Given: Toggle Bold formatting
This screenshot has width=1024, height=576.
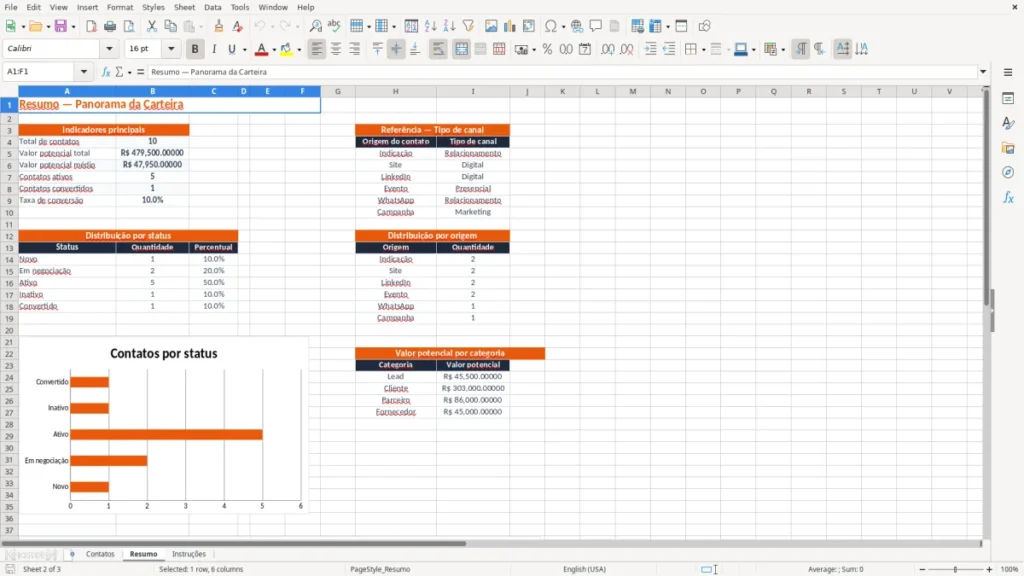Looking at the screenshot, I should pos(195,49).
